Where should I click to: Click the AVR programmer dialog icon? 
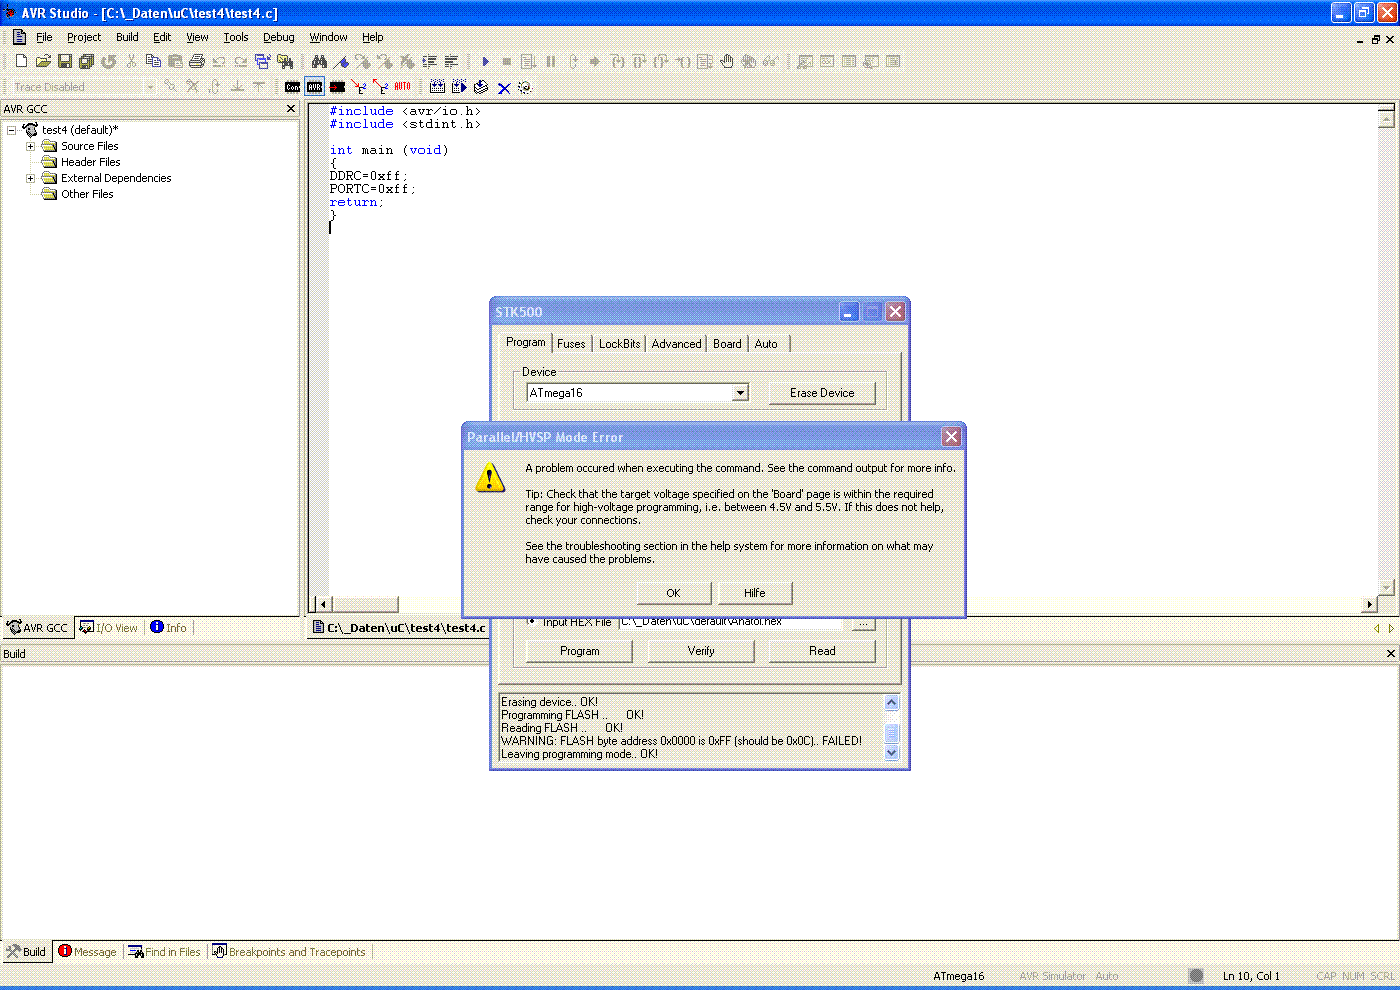[x=315, y=87]
